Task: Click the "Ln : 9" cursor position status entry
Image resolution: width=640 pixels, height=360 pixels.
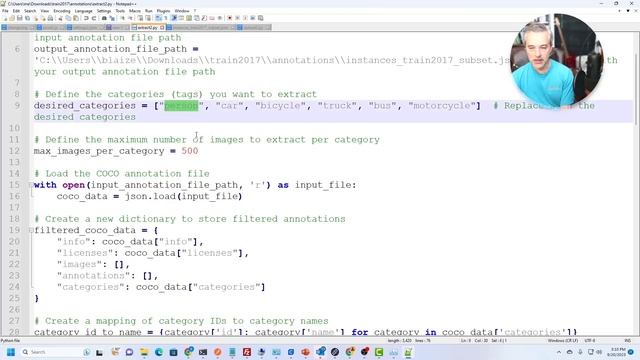Action: click(466, 340)
